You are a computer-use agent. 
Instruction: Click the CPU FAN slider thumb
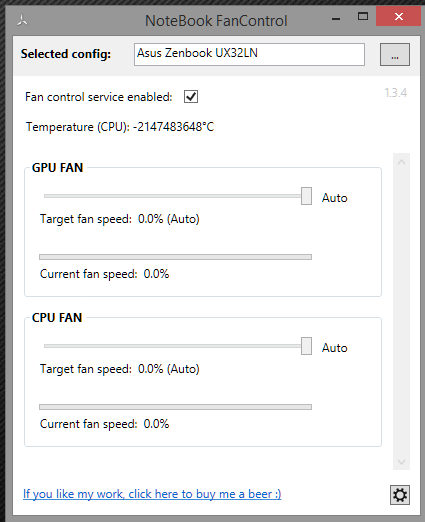pos(306,346)
